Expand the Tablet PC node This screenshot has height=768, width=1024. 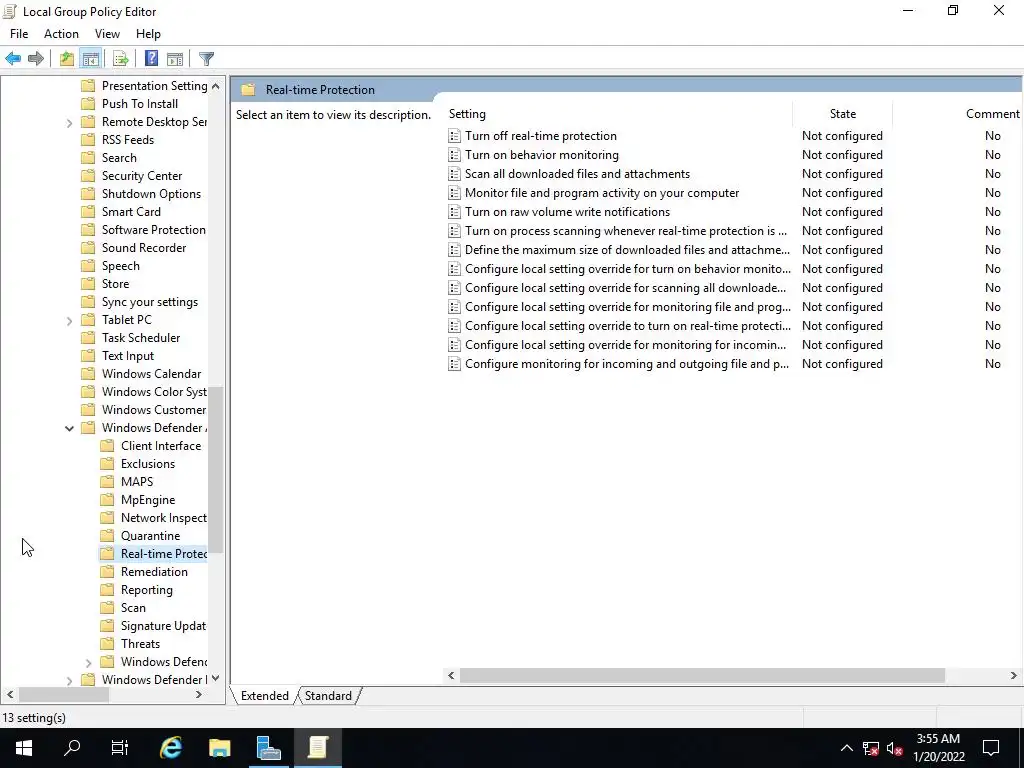(x=69, y=321)
